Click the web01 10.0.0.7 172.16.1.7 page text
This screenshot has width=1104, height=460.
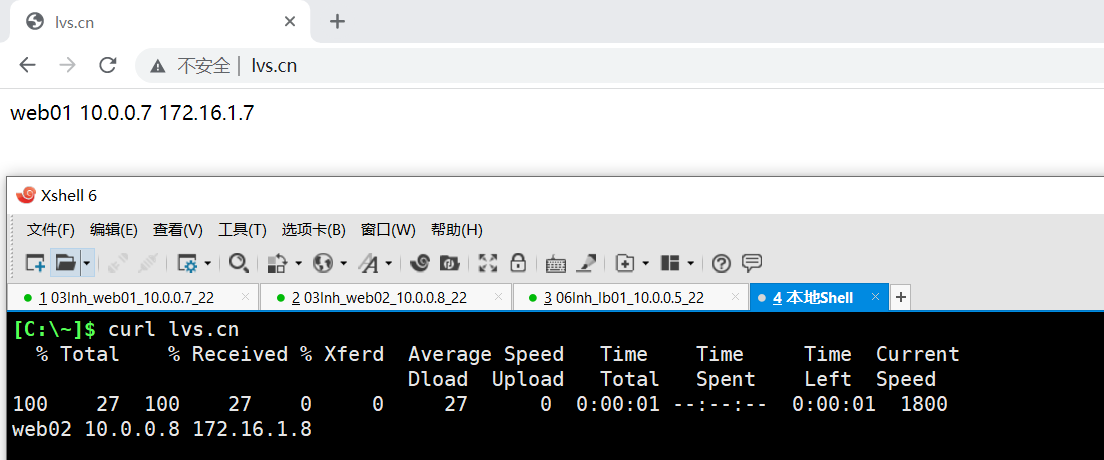click(132, 113)
